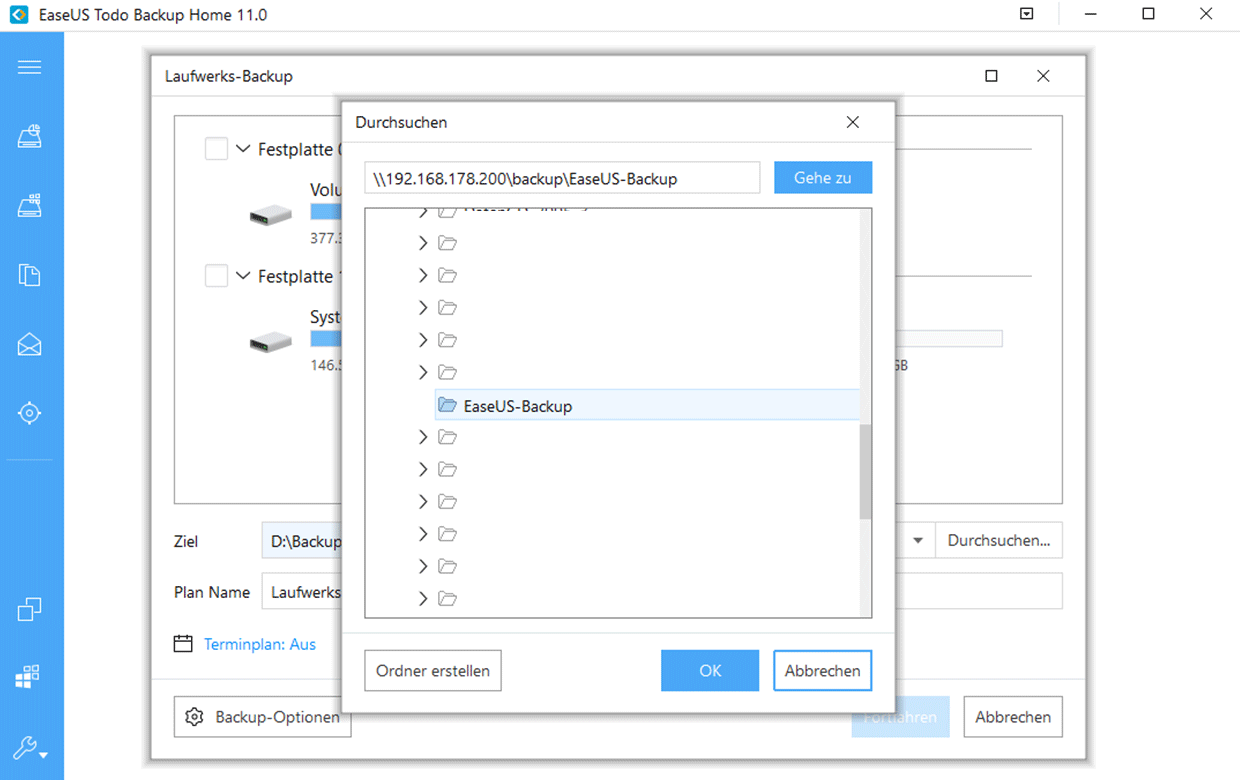Click Abbrechen in the Durchsuchen dialog
The width and height of the screenshot is (1240, 780).
pyautogui.click(x=822, y=671)
